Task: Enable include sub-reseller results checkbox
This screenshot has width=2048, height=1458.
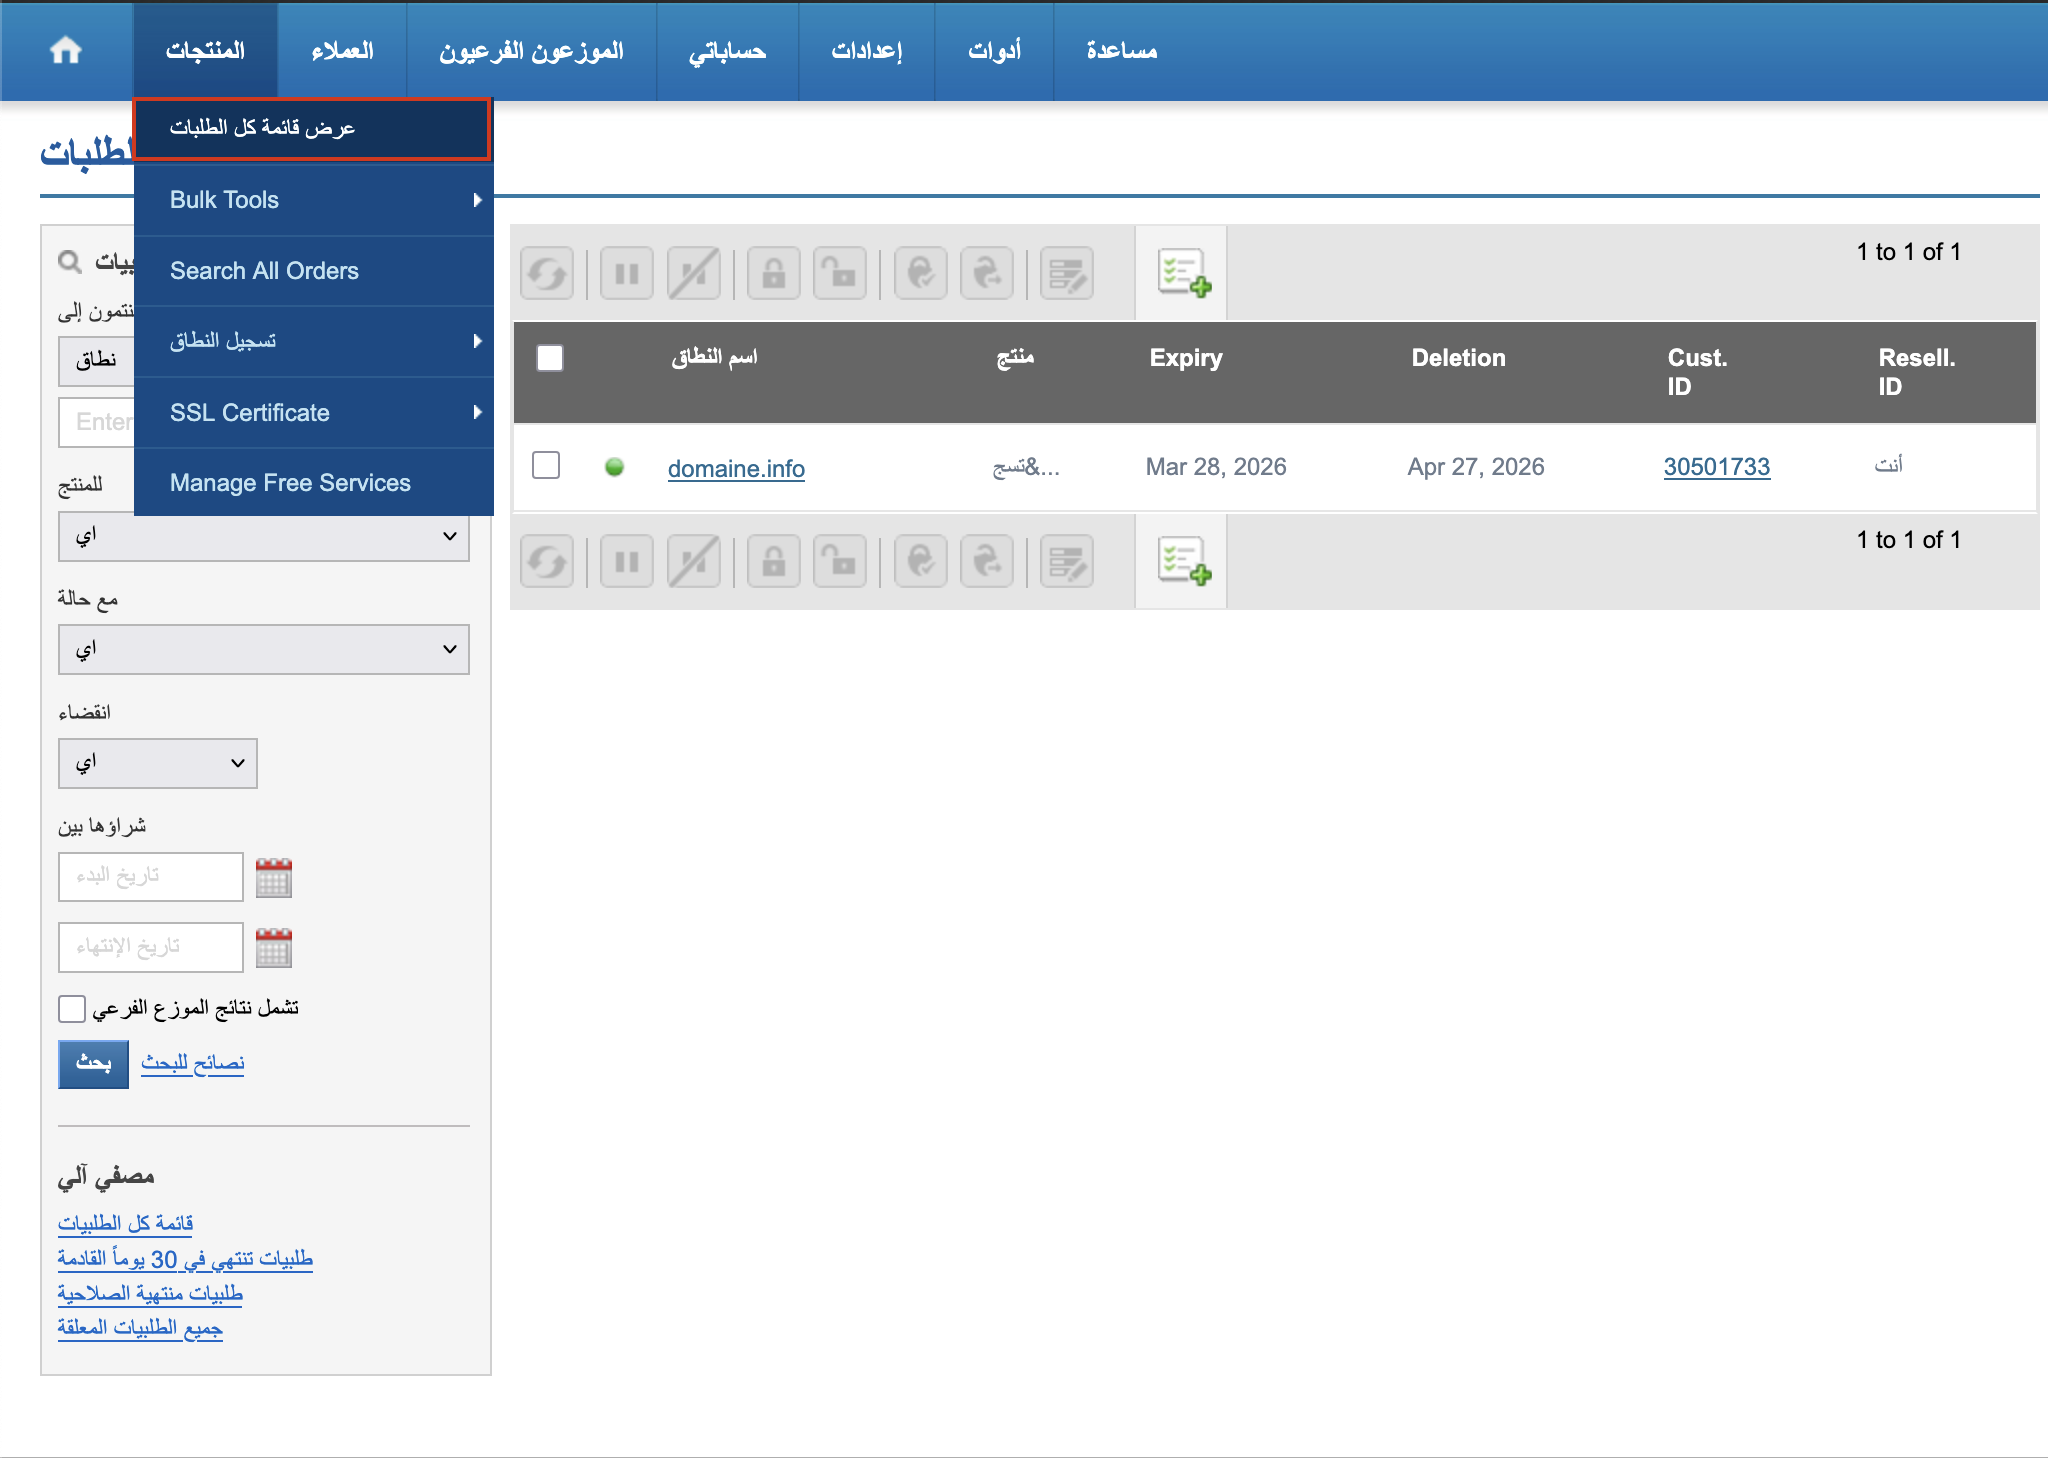Action: tap(72, 1009)
